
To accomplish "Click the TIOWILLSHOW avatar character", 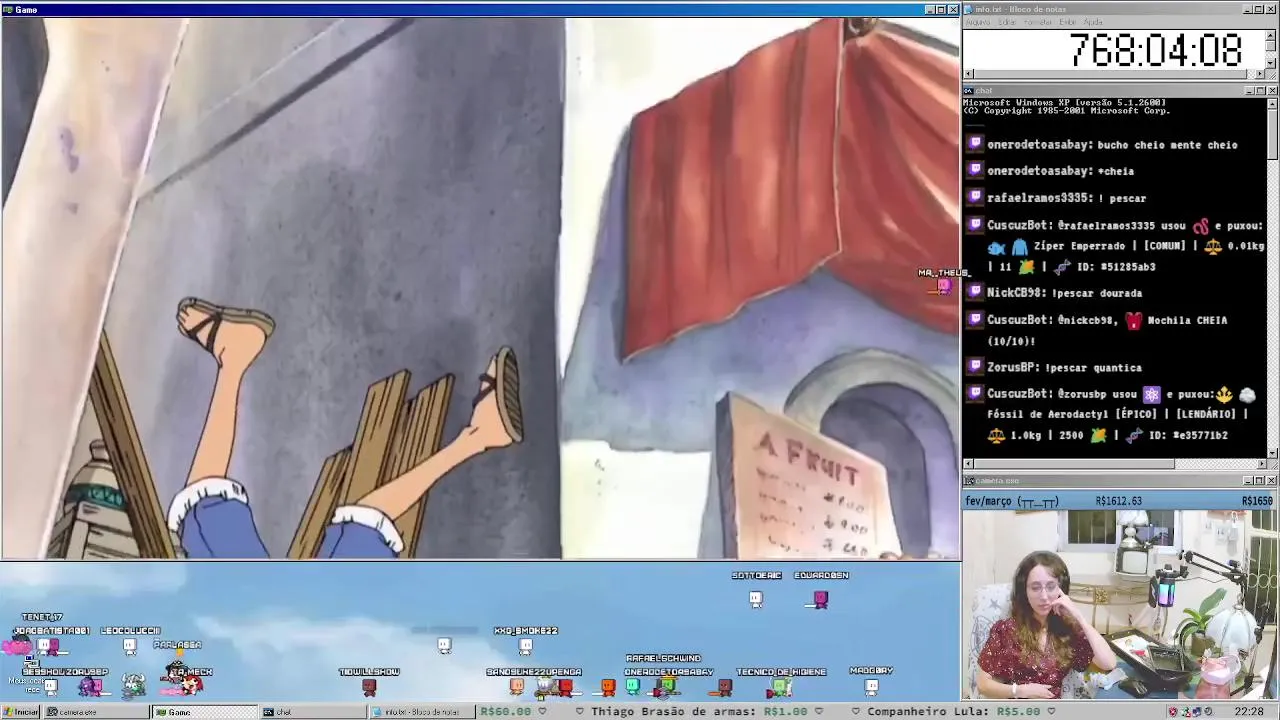I will click(369, 687).
